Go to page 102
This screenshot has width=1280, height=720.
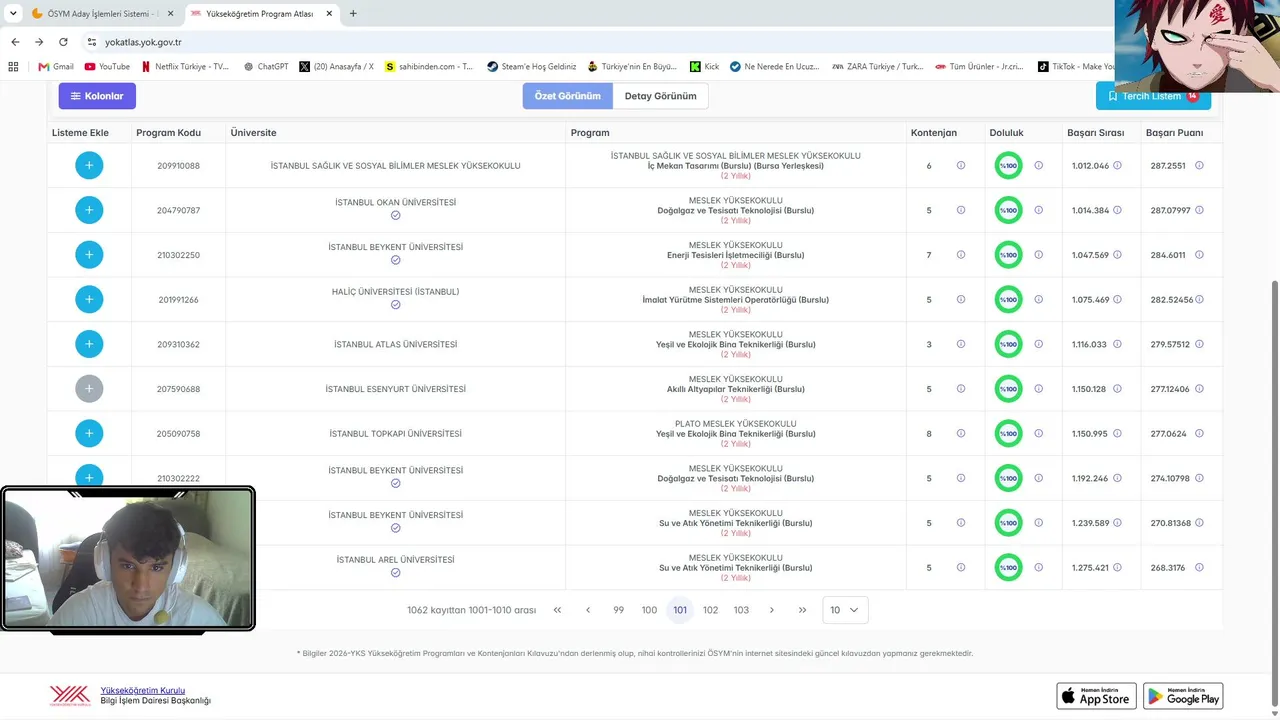point(710,610)
